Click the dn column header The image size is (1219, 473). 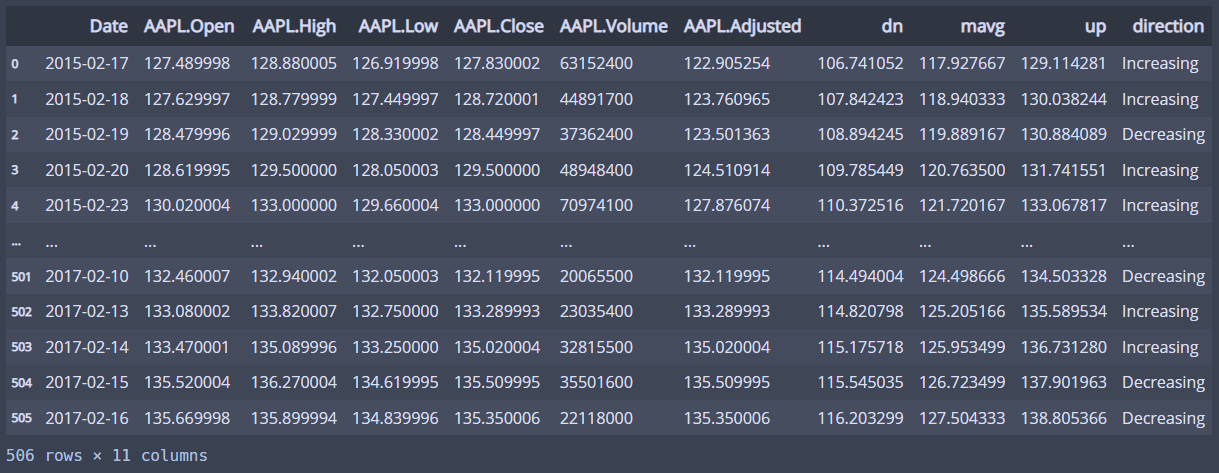(893, 26)
